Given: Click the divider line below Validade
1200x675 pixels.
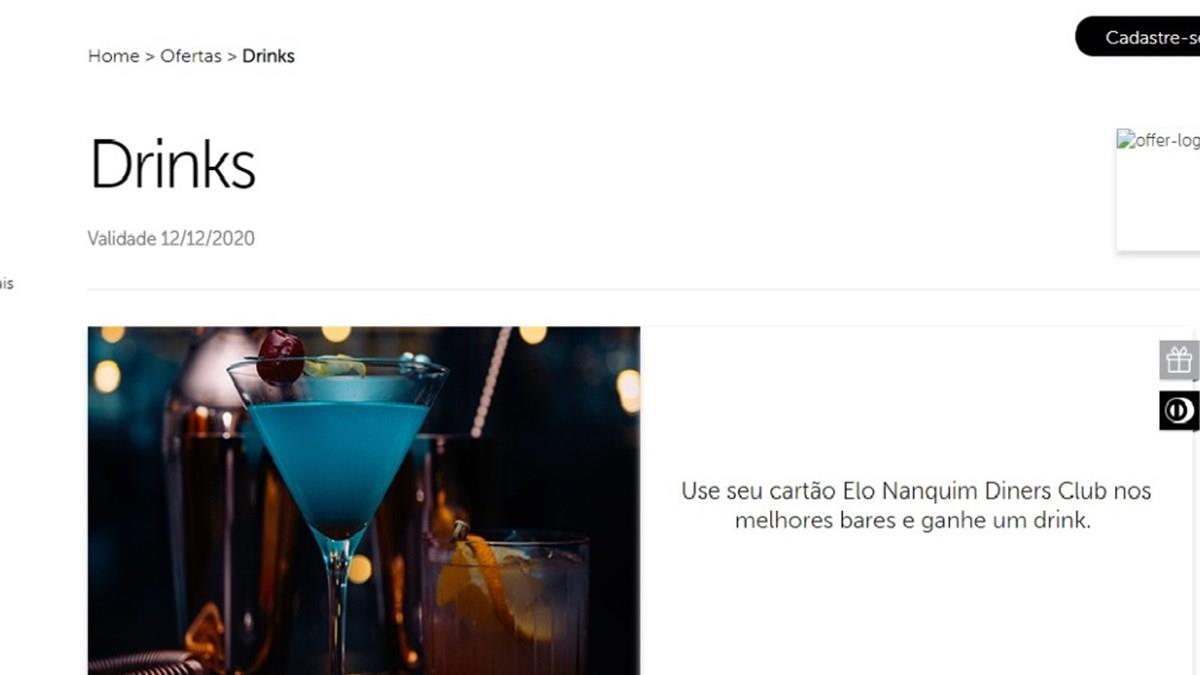Looking at the screenshot, I should pos(643,289).
